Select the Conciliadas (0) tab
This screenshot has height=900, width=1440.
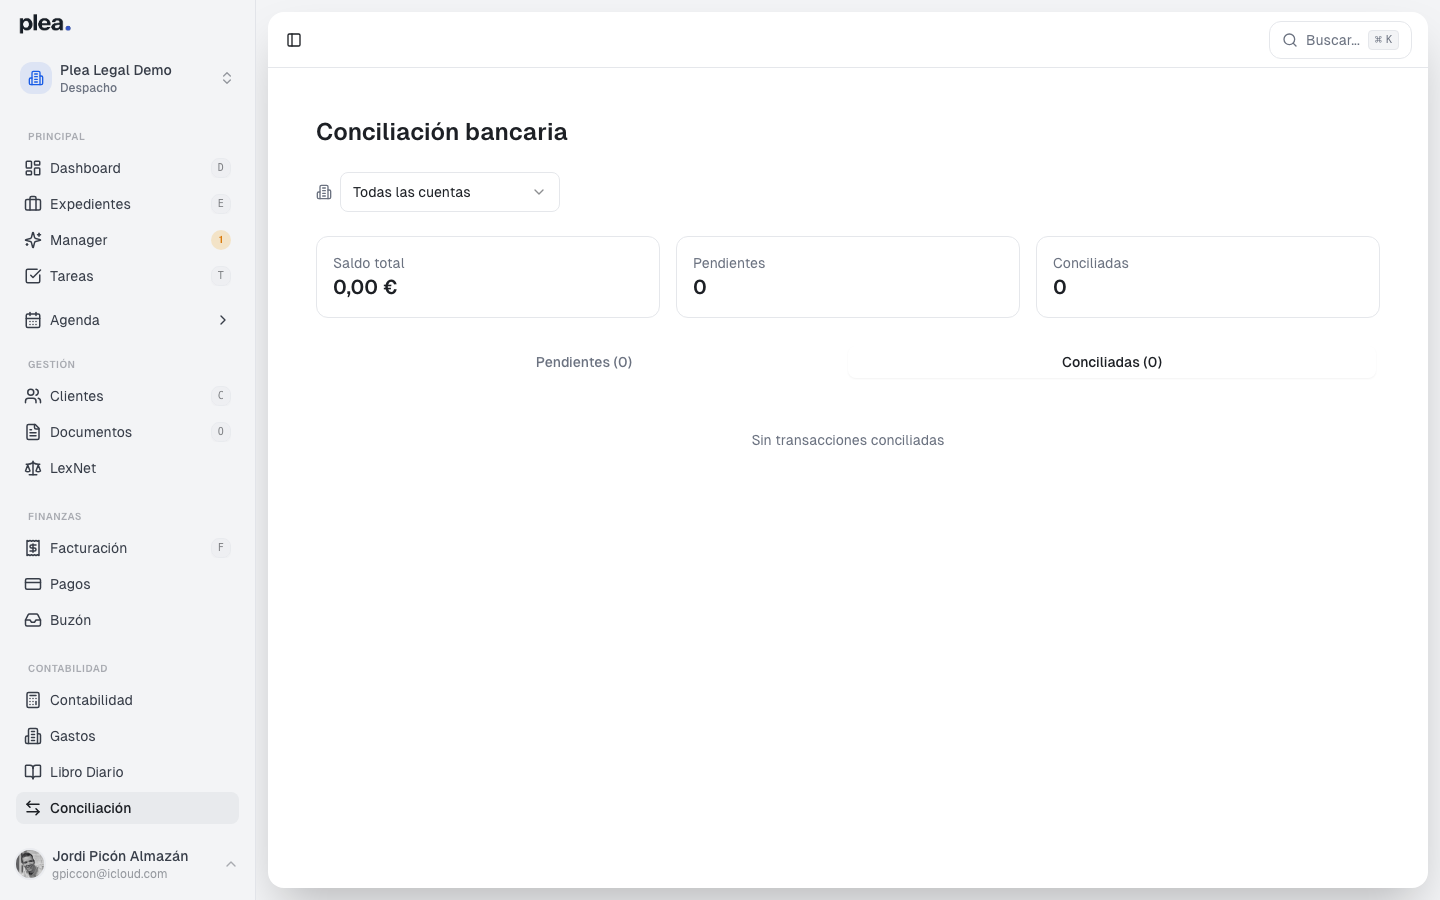tap(1111, 362)
